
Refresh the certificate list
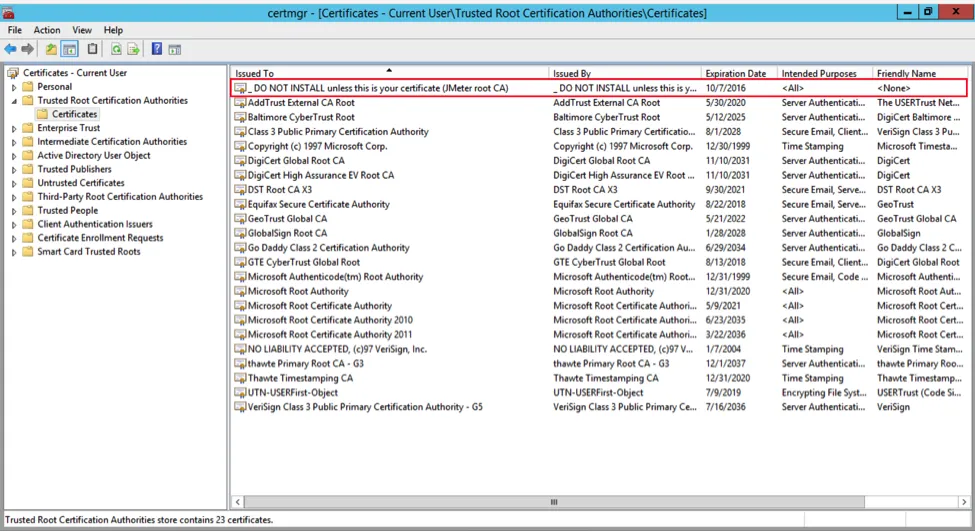pyautogui.click(x=116, y=49)
